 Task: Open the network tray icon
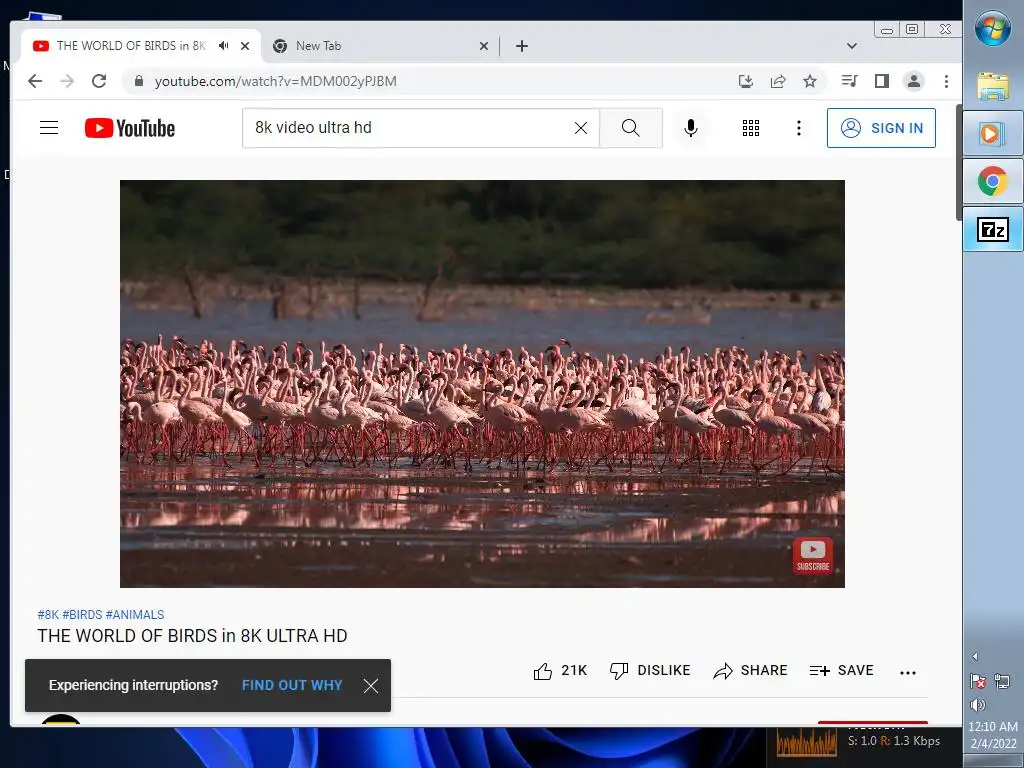click(1002, 681)
